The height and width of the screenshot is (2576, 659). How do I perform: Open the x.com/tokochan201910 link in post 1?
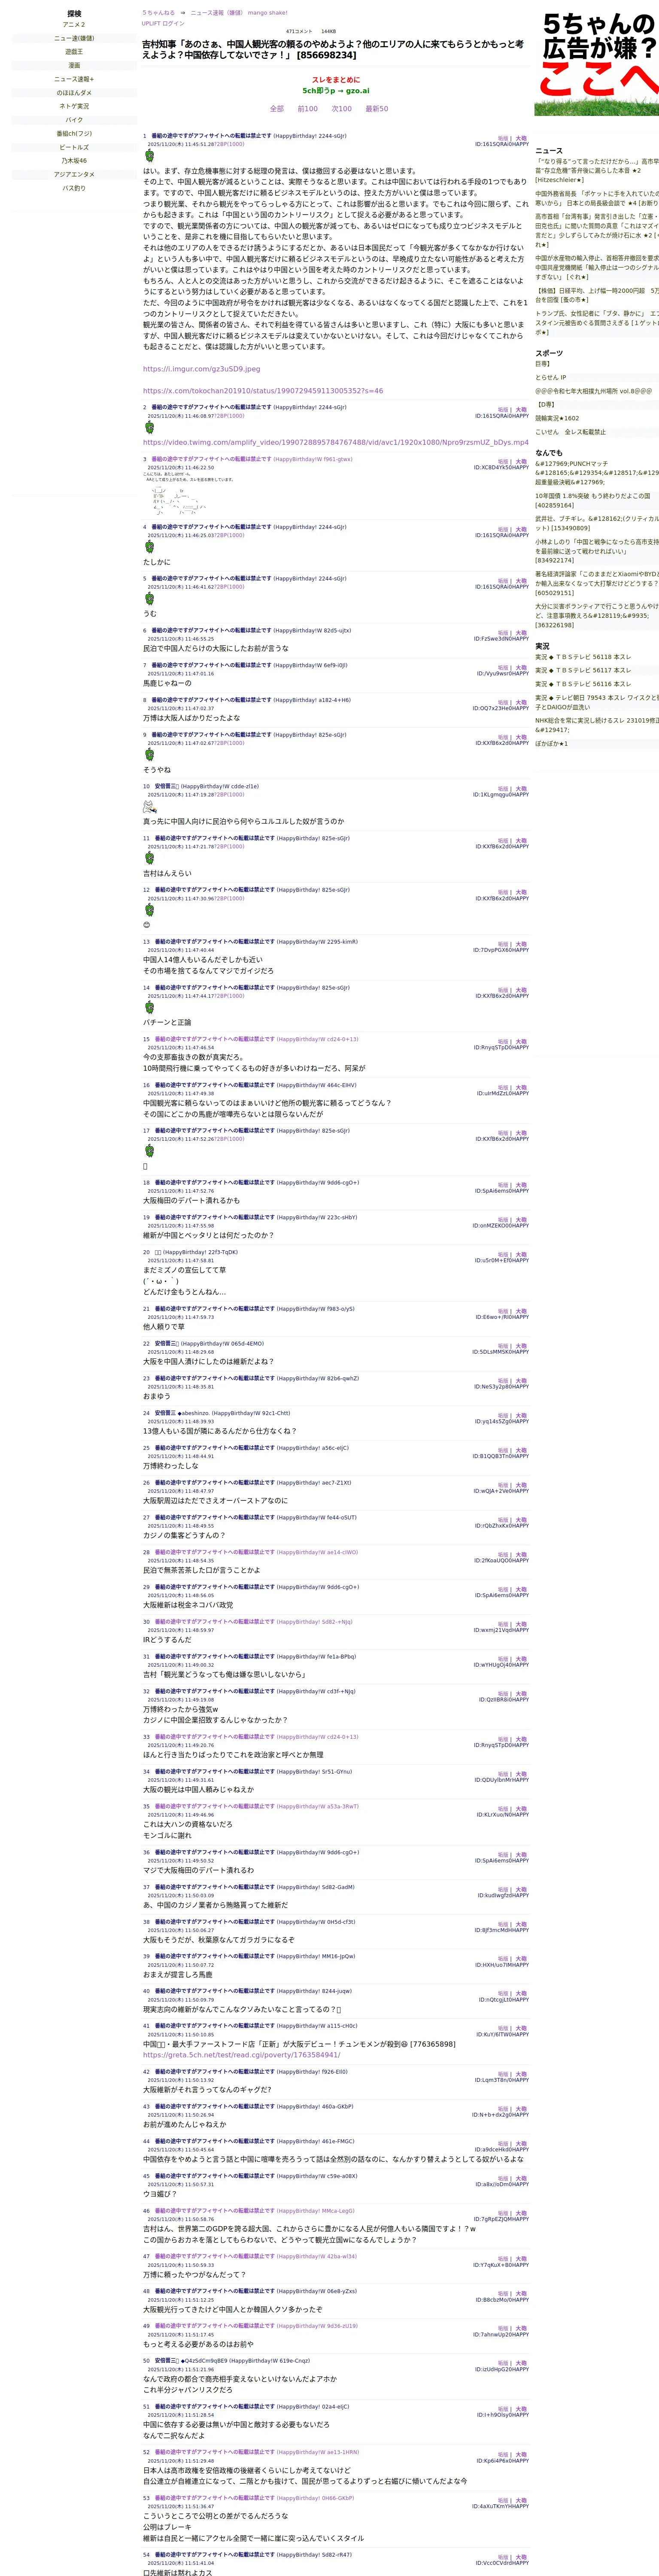pos(263,391)
